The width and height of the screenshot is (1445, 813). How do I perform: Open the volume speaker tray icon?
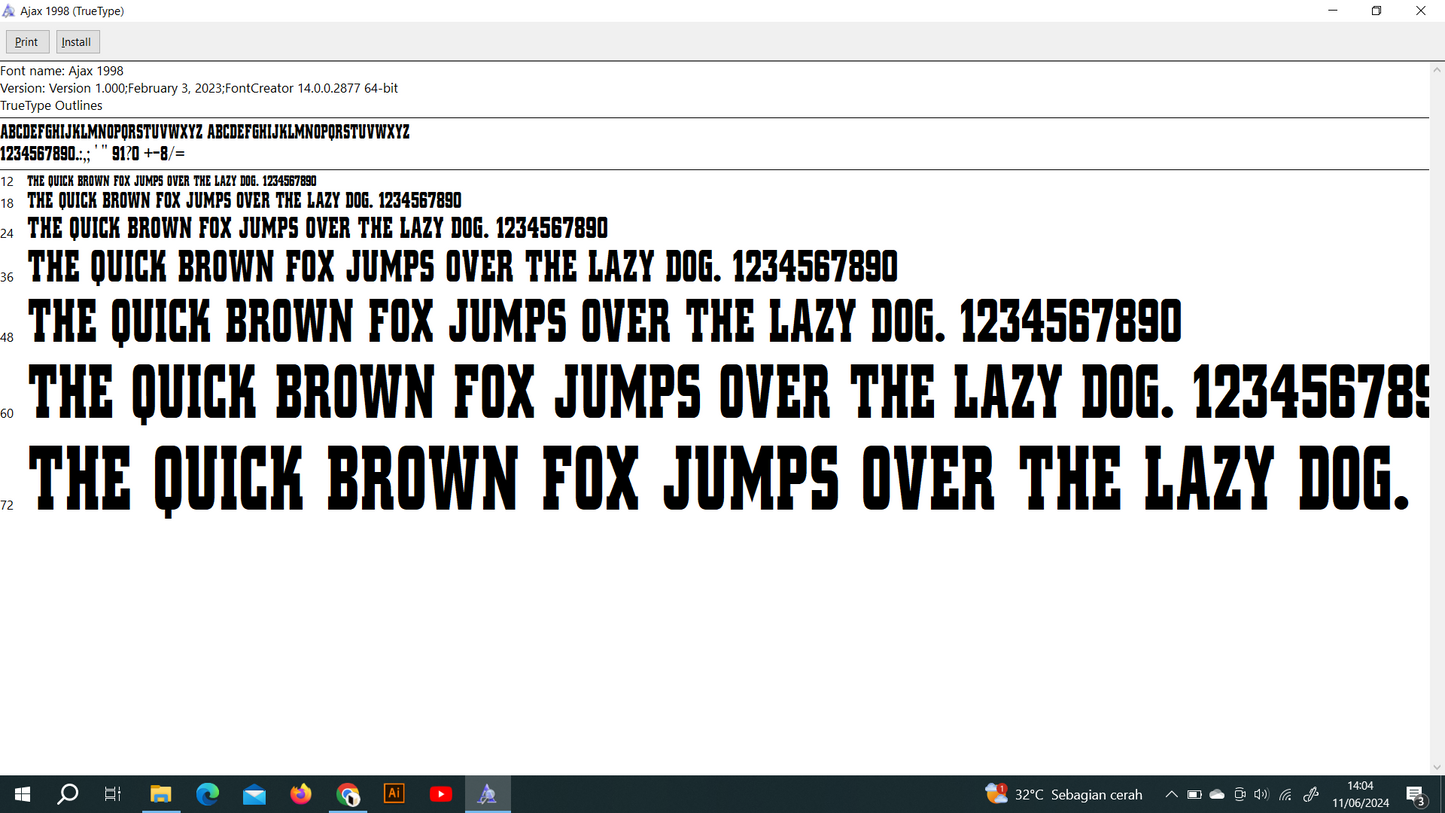point(1261,794)
